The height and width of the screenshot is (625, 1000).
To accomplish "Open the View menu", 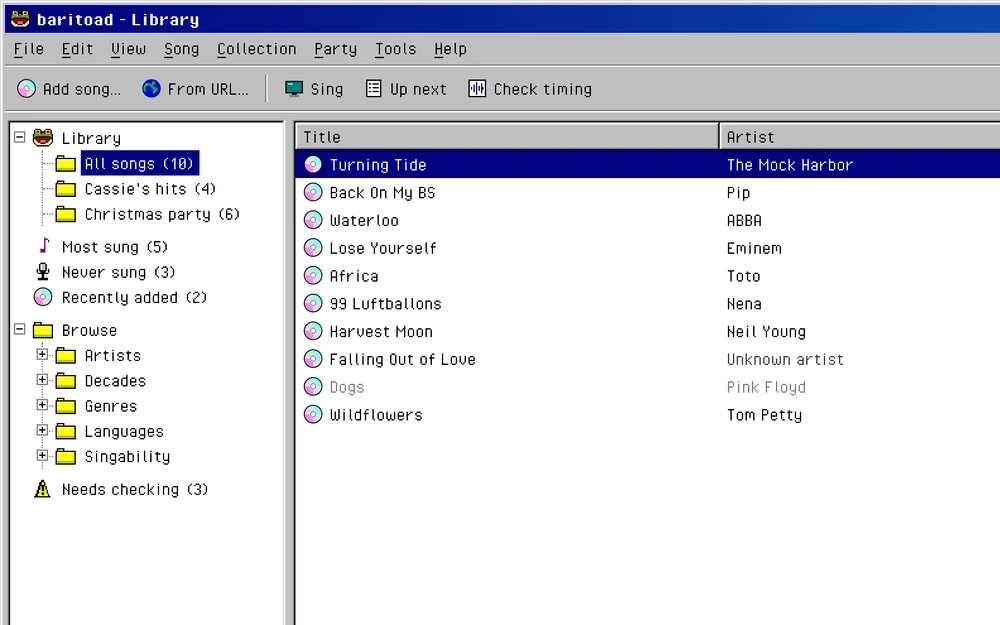I will pos(128,49).
